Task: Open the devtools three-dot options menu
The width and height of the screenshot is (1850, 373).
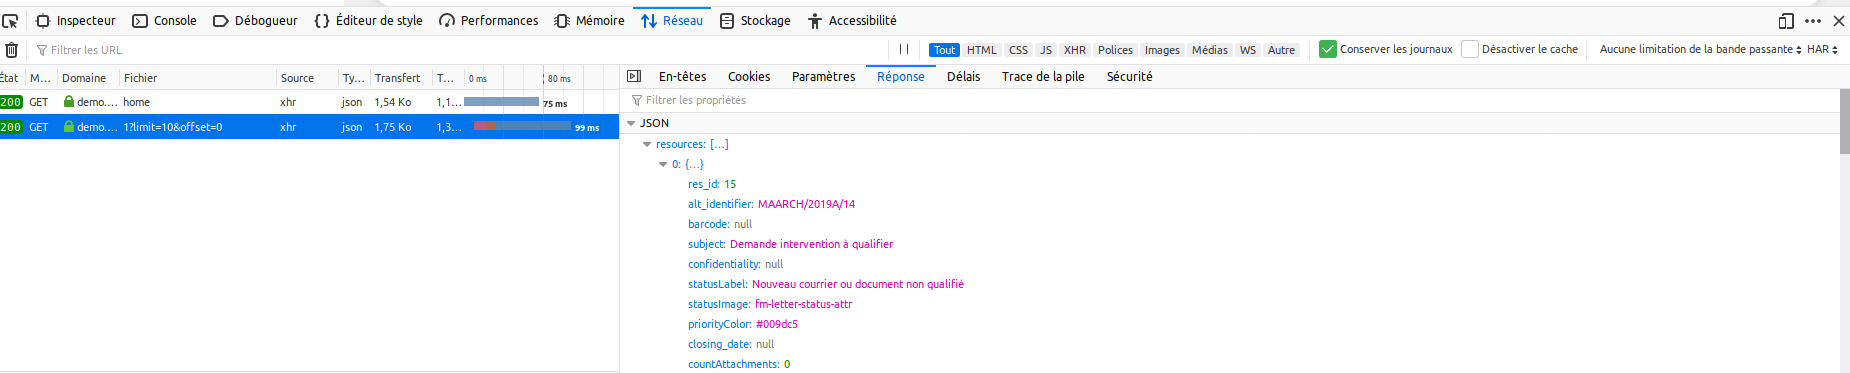Action: point(1813,20)
